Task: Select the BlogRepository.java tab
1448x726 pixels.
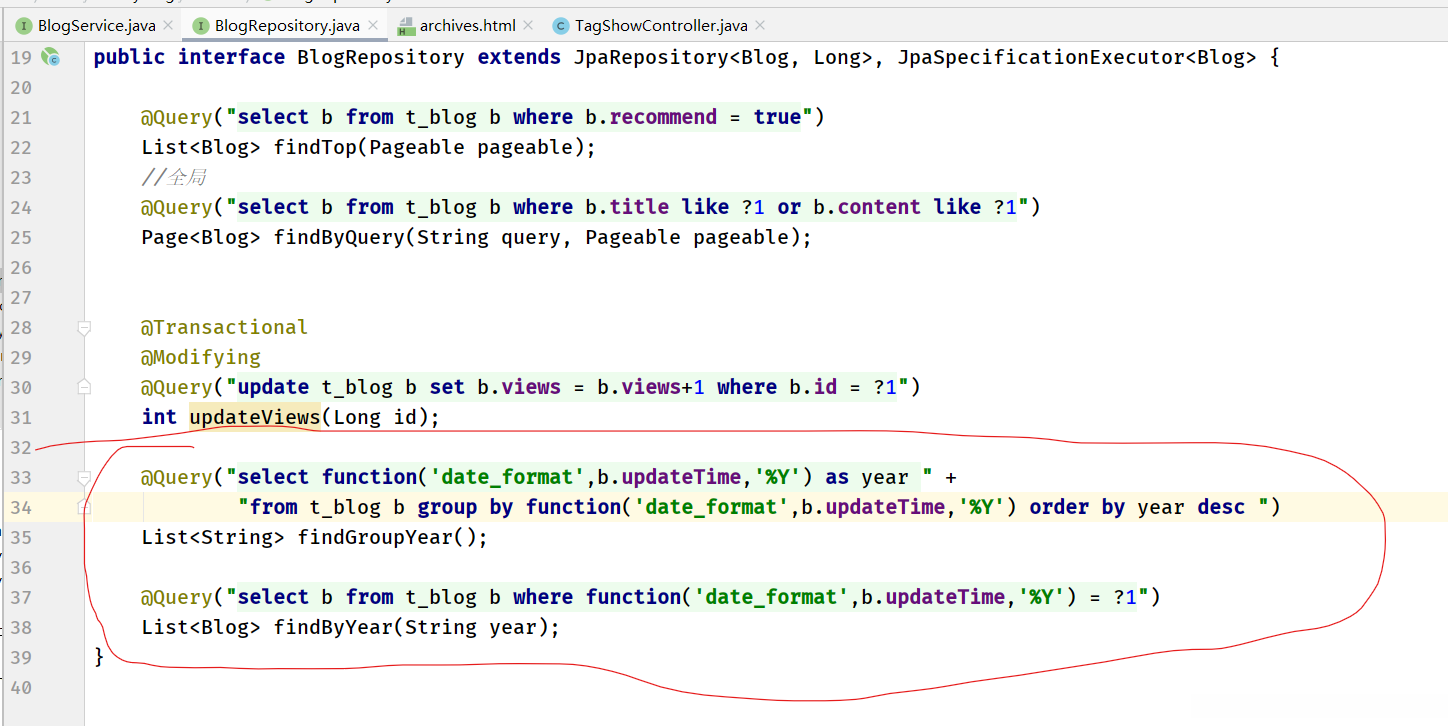Action: pyautogui.click(x=285, y=26)
